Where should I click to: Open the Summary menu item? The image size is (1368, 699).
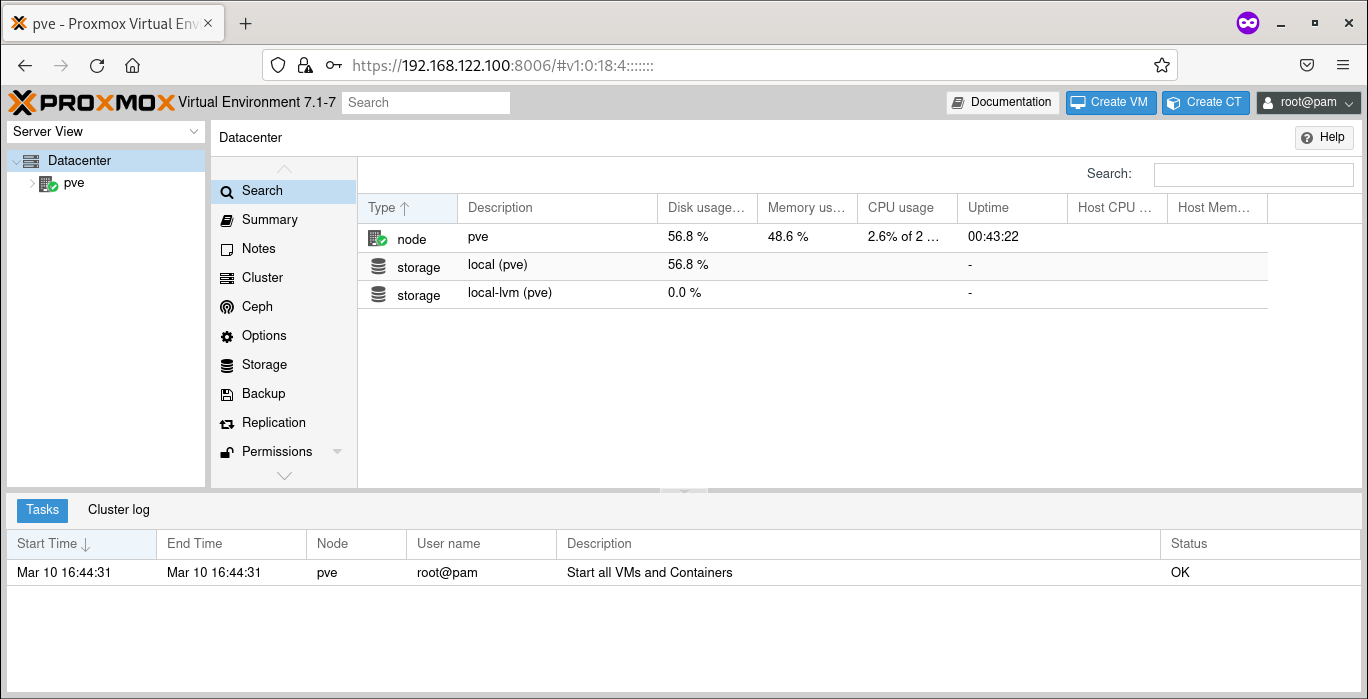click(x=283, y=220)
